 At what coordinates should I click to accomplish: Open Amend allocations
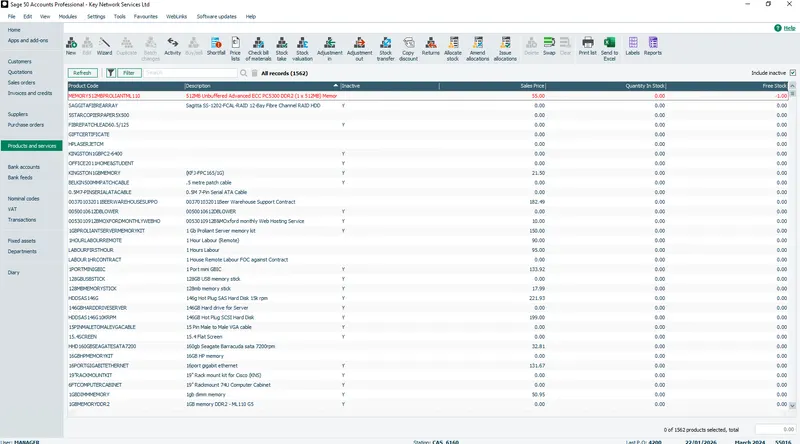(x=478, y=49)
